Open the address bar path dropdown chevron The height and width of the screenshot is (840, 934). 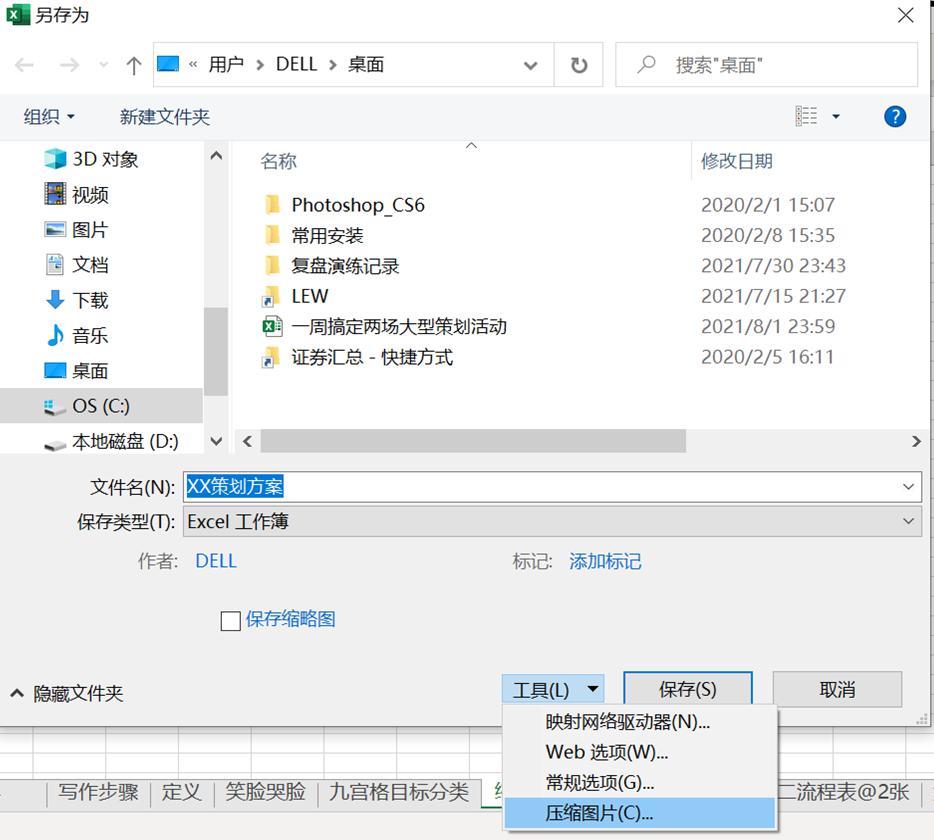531,65
